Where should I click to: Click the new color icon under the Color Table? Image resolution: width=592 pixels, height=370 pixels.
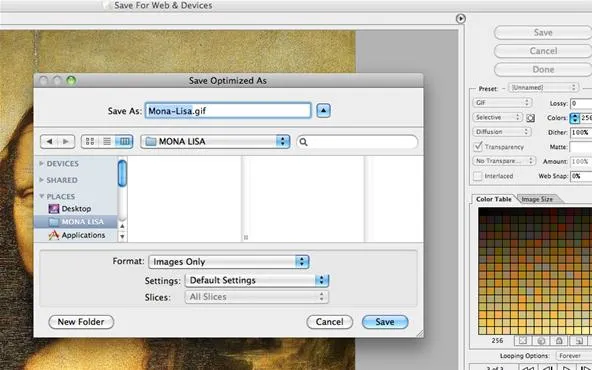(x=578, y=341)
